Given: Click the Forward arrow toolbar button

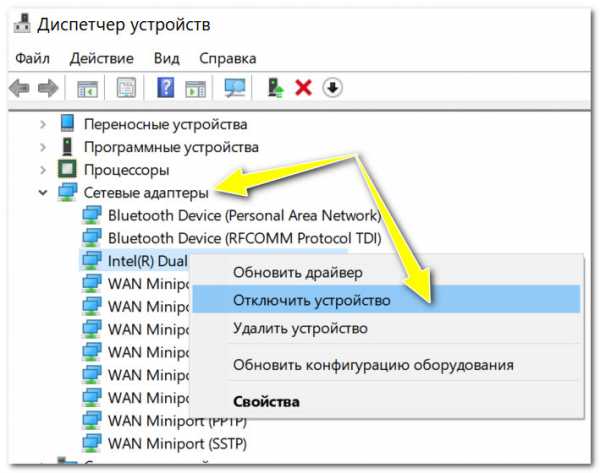Looking at the screenshot, I should 46,88.
